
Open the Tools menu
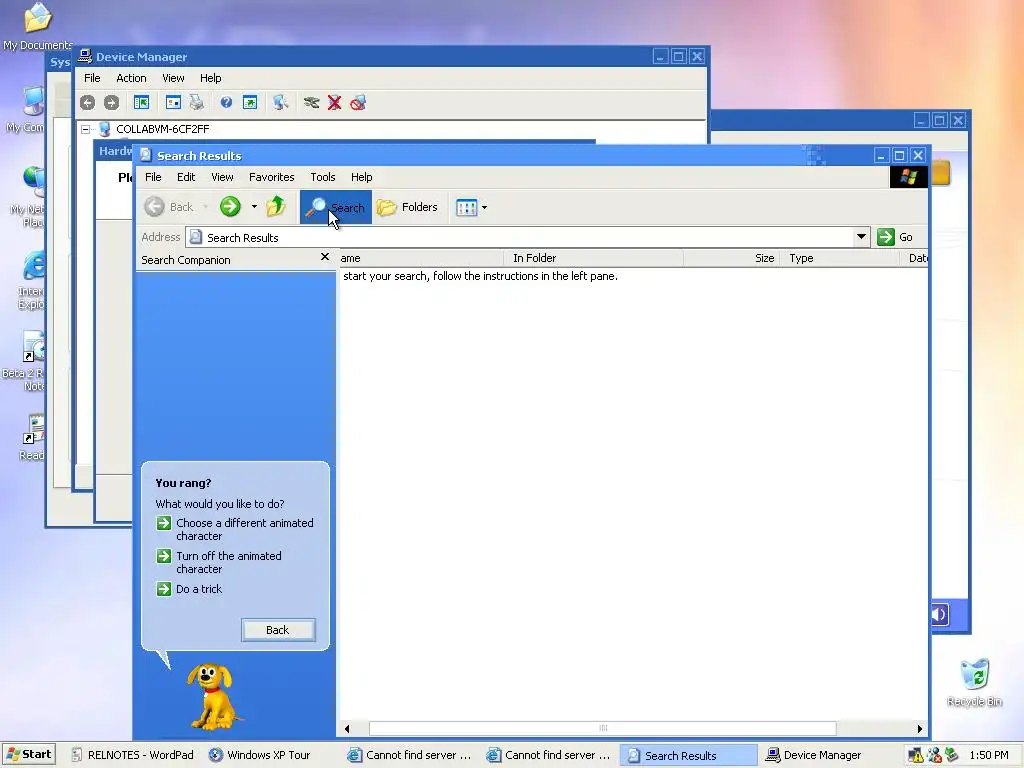323,177
